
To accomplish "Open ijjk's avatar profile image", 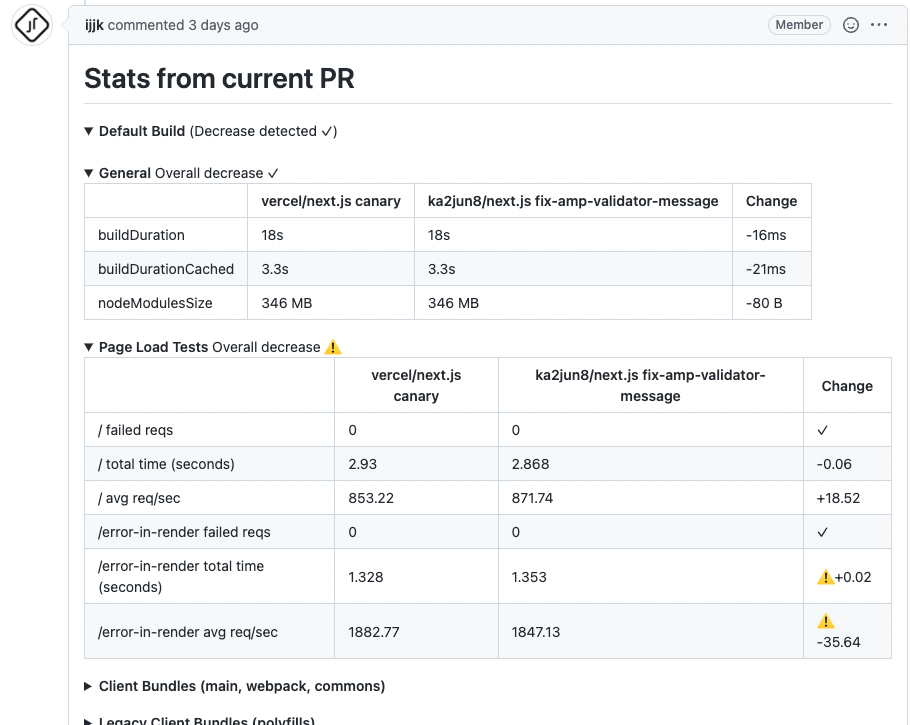I will 32,25.
